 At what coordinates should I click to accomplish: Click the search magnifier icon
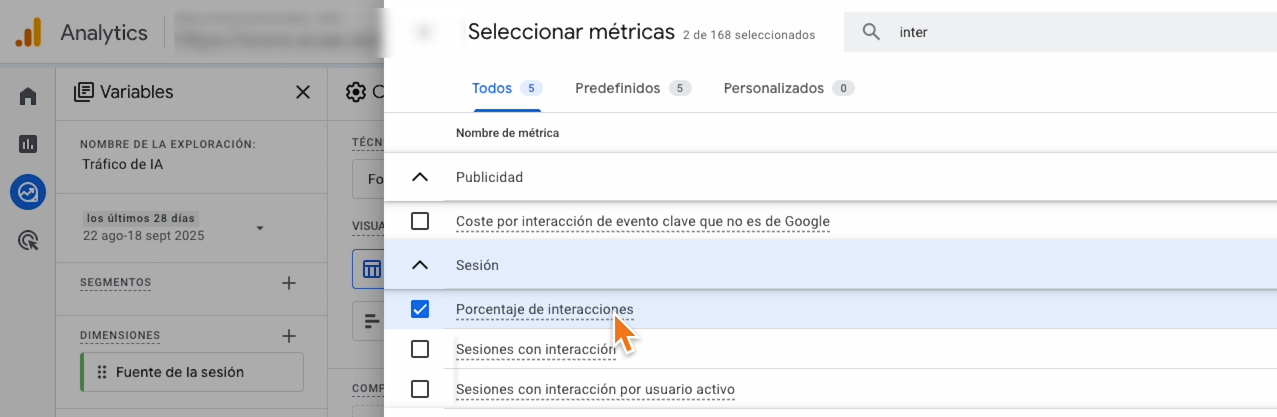(x=871, y=32)
